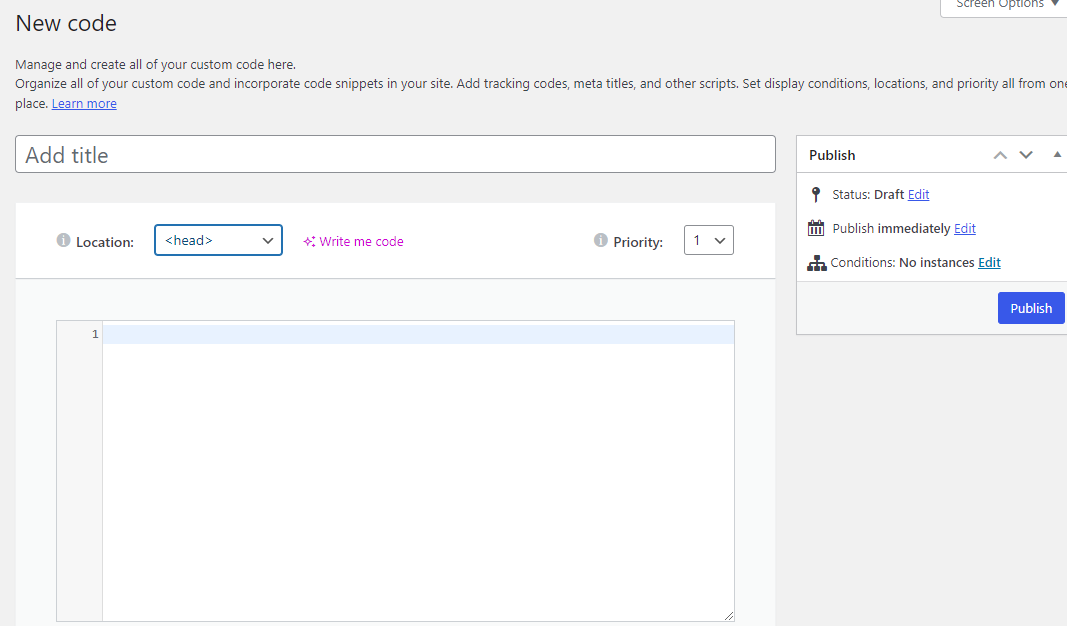Collapse the Publish panel with the triangle toggle
Viewport: 1067px width, 626px height.
tap(1057, 155)
